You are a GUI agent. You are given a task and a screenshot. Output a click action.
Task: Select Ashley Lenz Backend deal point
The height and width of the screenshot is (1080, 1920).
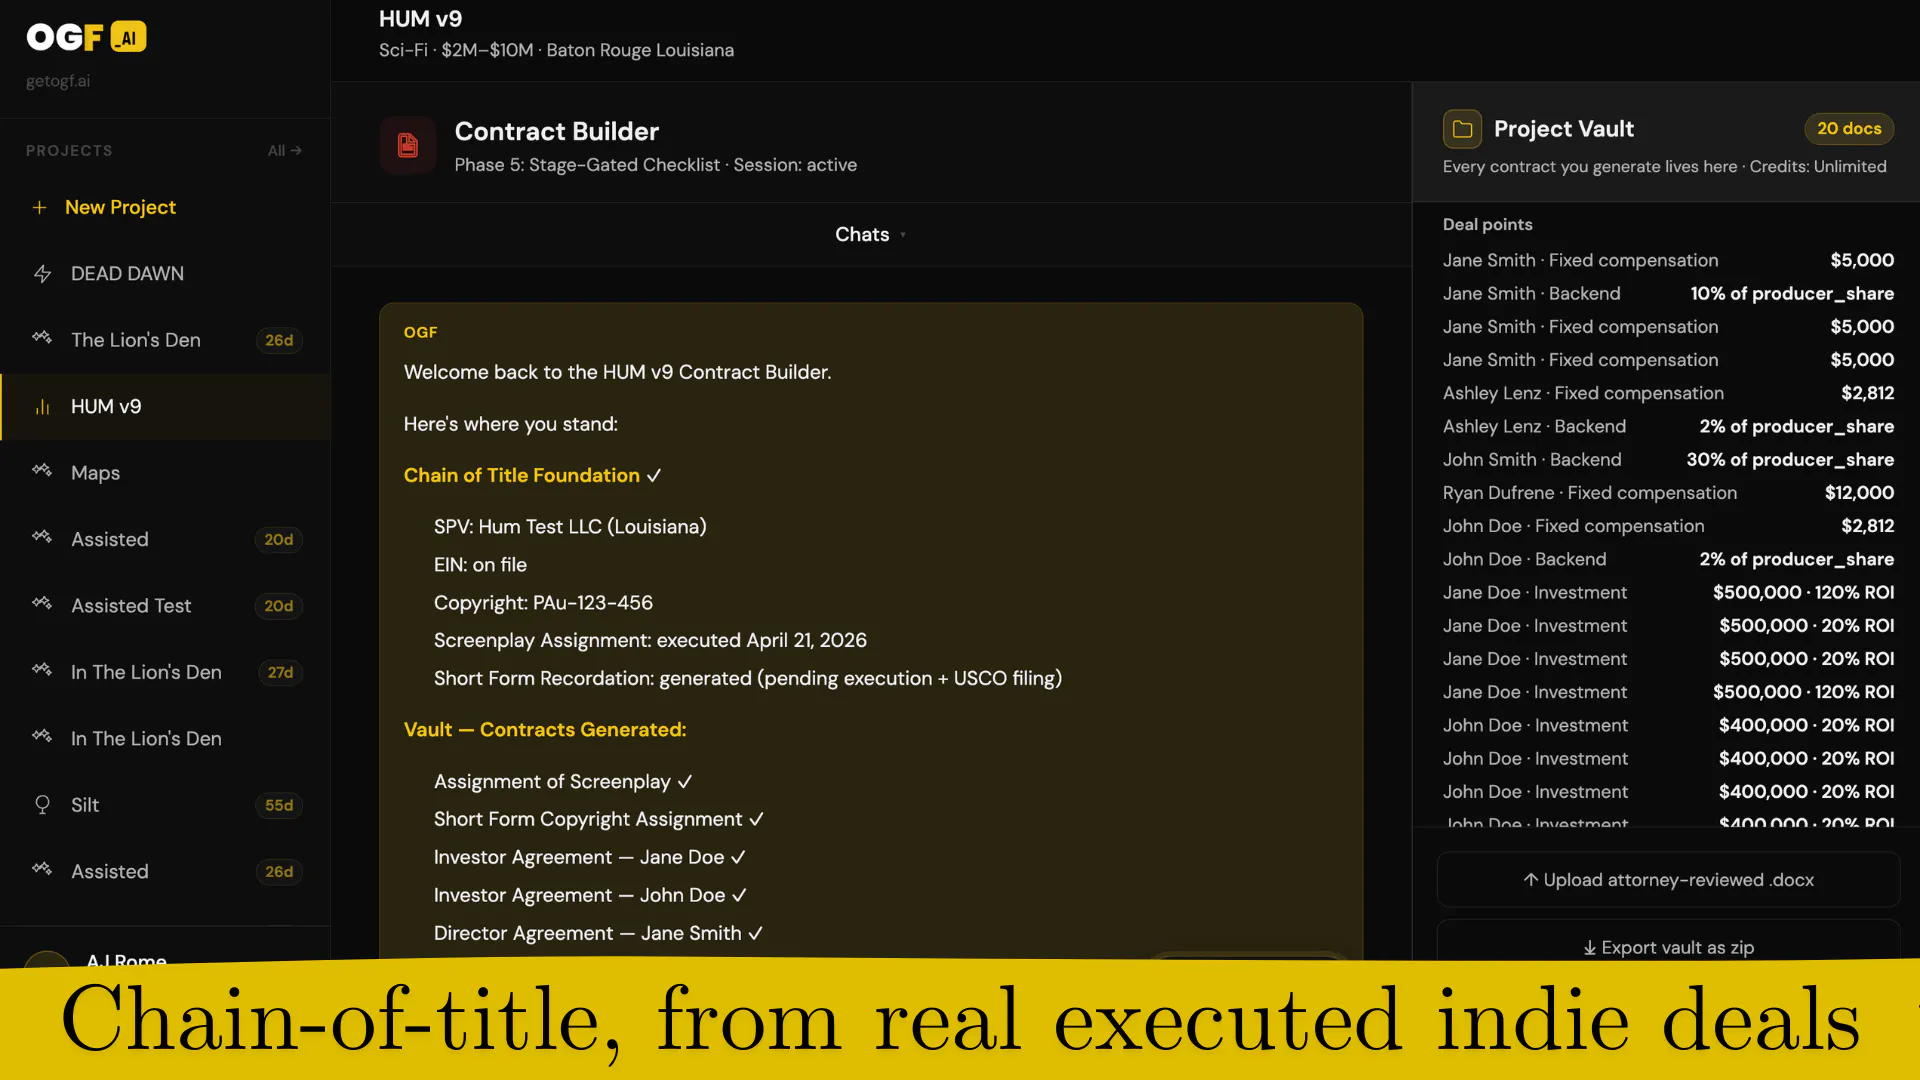1668,427
